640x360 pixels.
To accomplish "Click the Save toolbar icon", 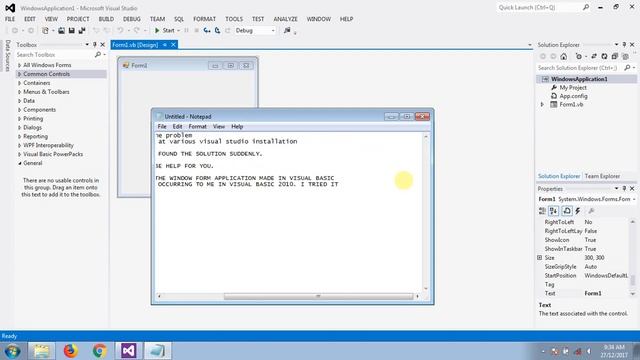I will 71,31.
